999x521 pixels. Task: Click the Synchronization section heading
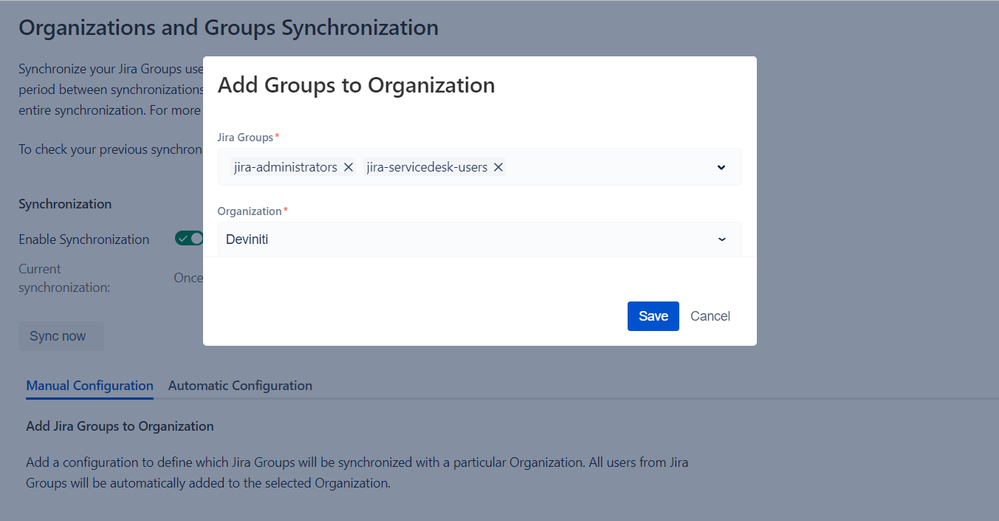[65, 204]
